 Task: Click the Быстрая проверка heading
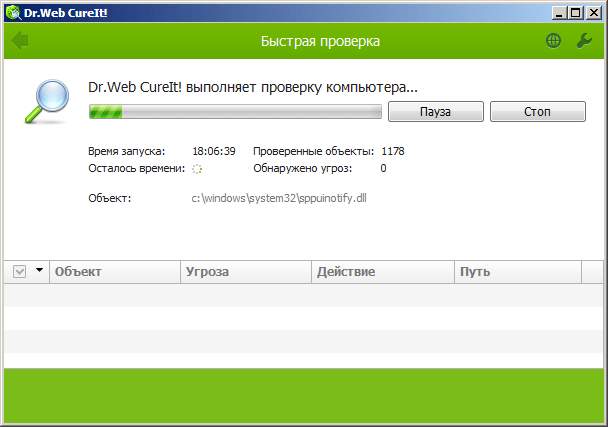point(320,41)
